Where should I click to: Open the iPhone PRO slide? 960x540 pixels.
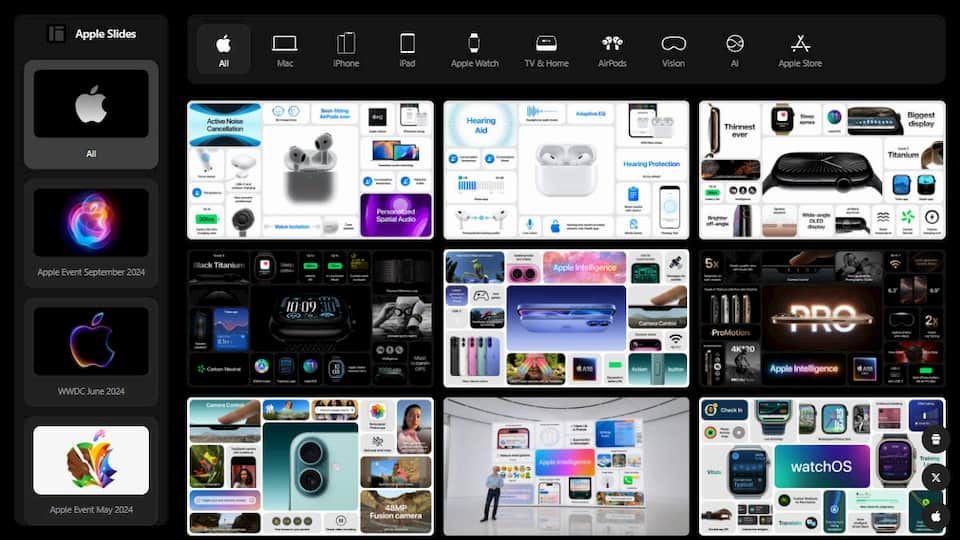(x=822, y=318)
